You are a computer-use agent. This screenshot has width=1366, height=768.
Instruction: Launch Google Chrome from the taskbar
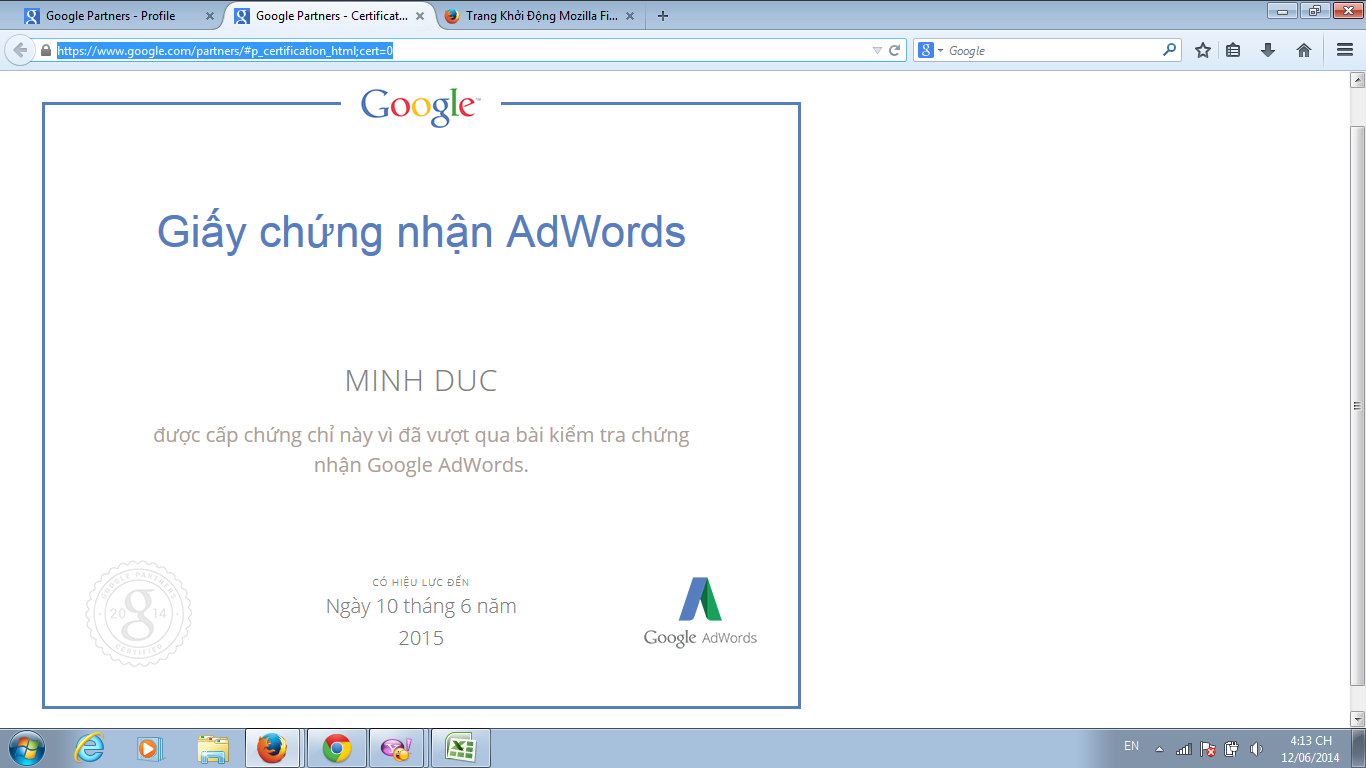(x=336, y=747)
